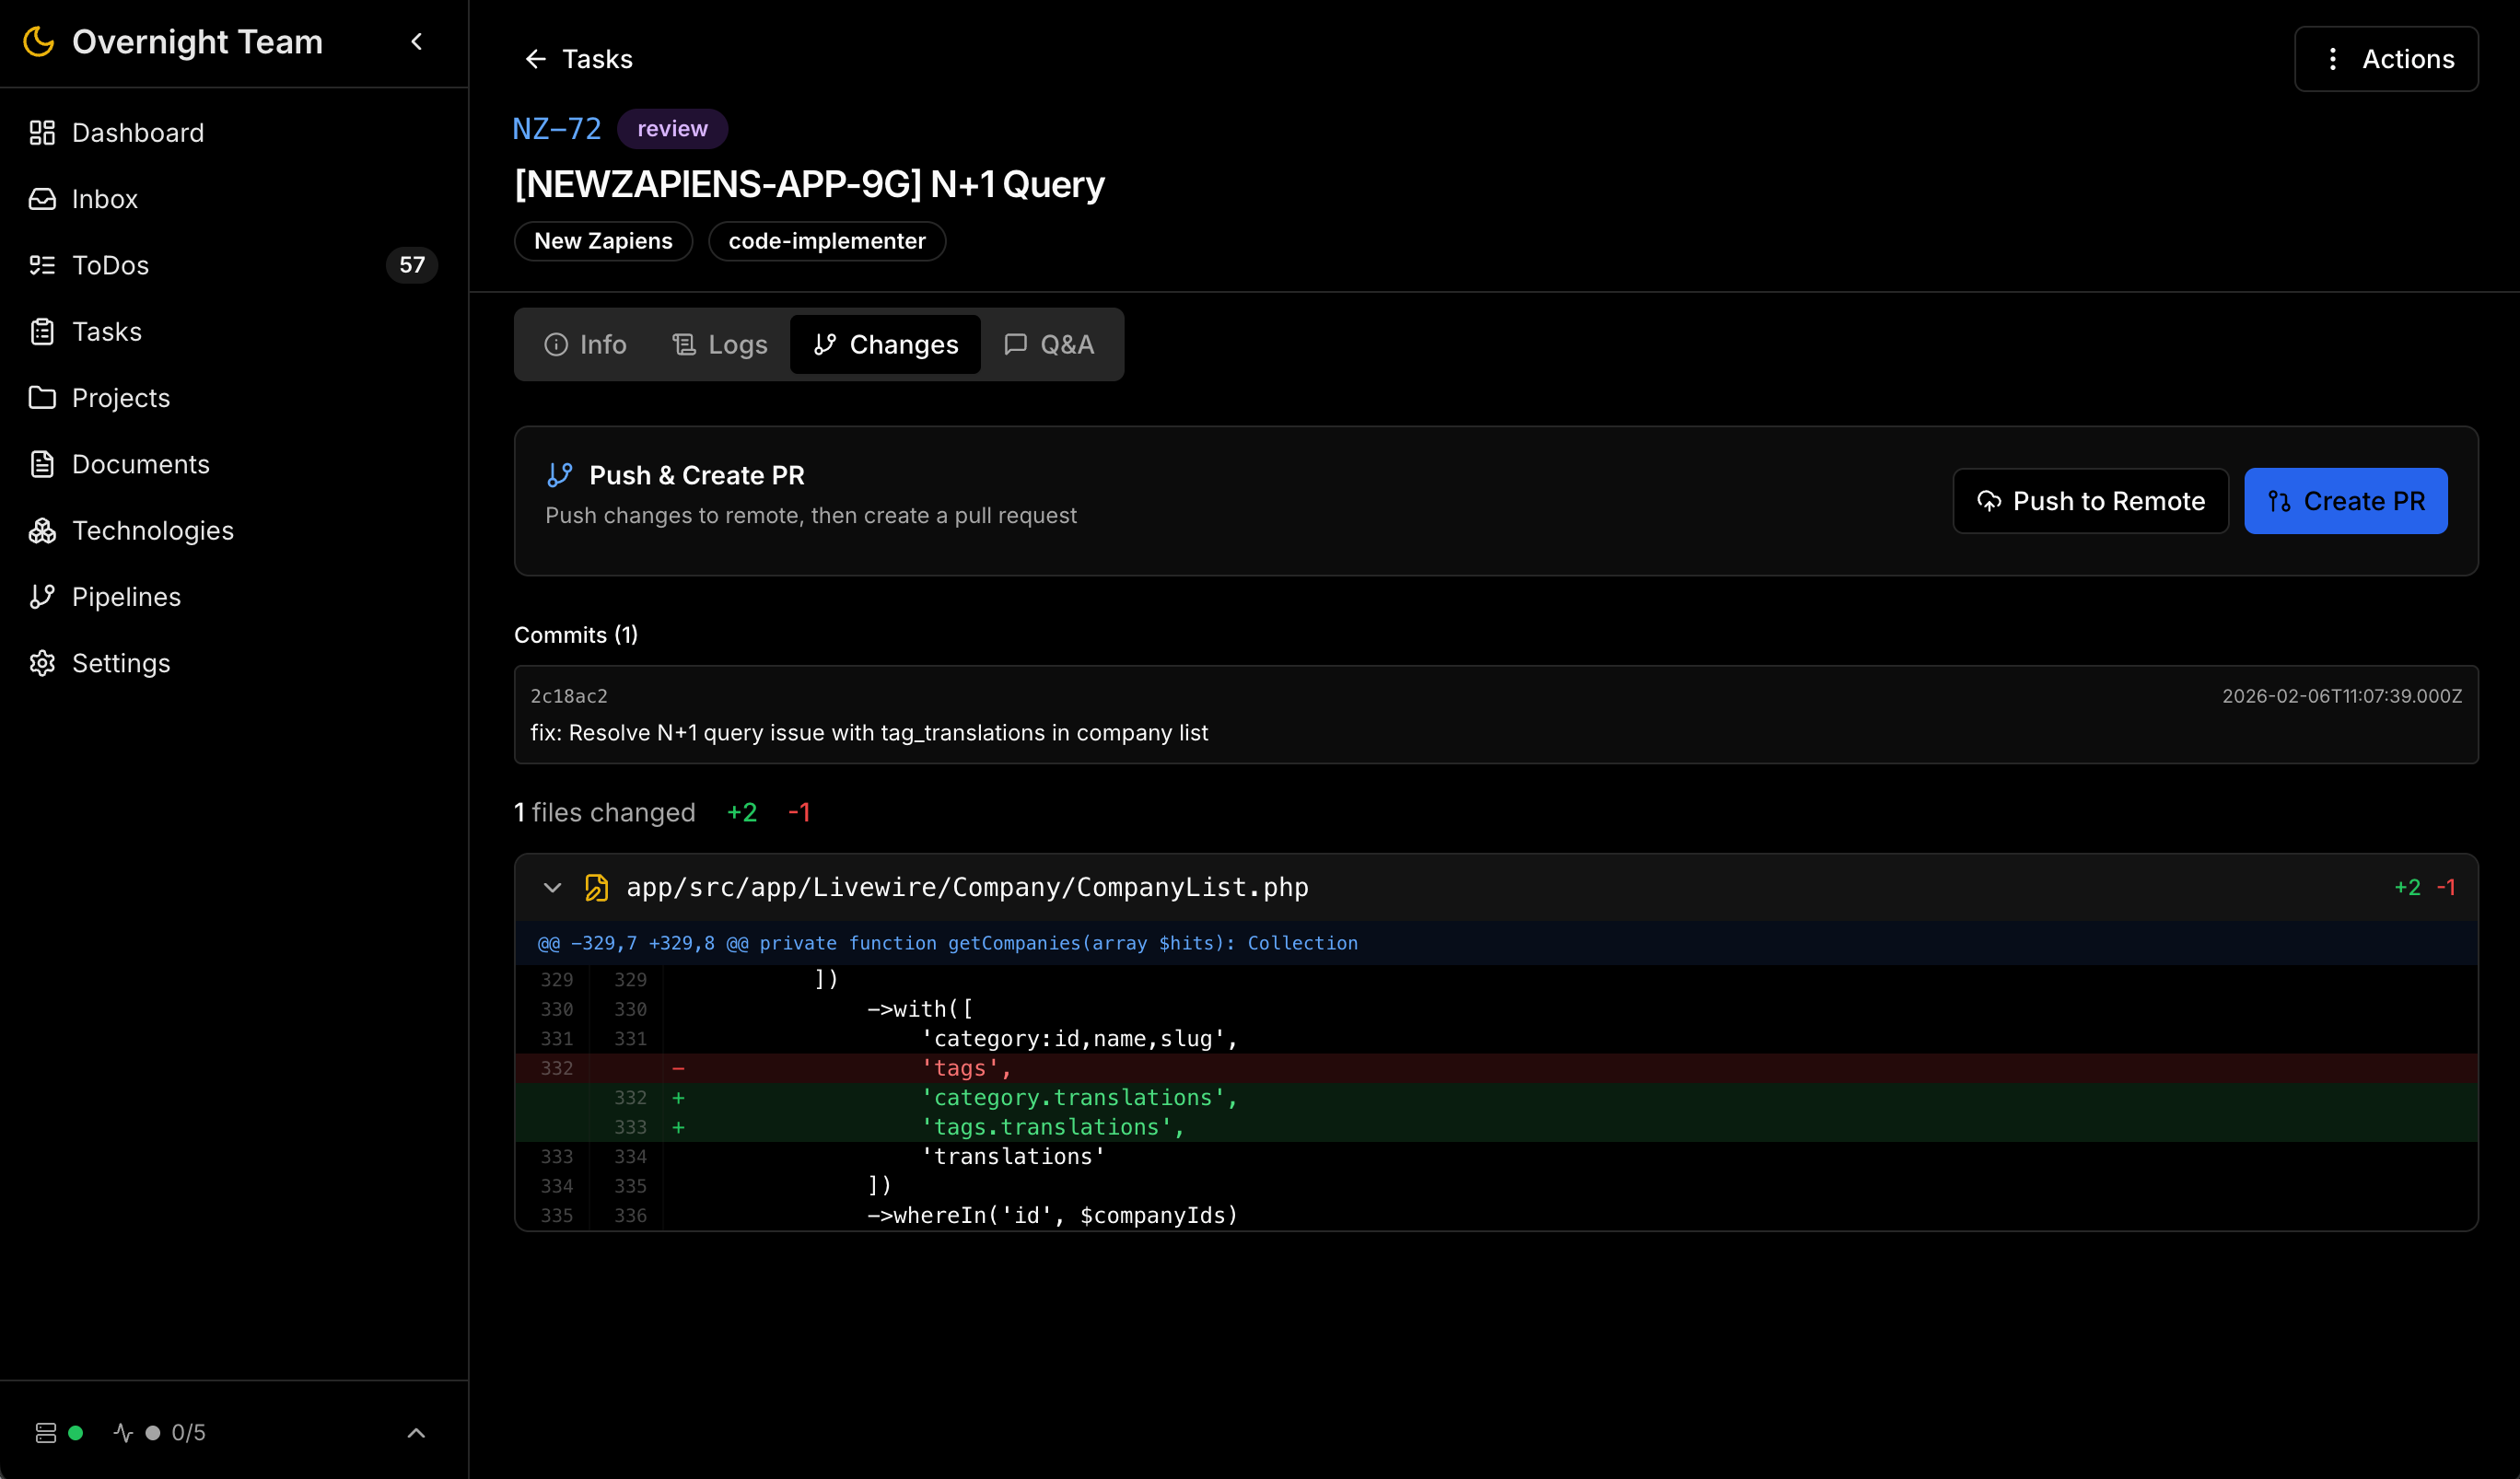Go back via the Tasks link

pos(578,59)
